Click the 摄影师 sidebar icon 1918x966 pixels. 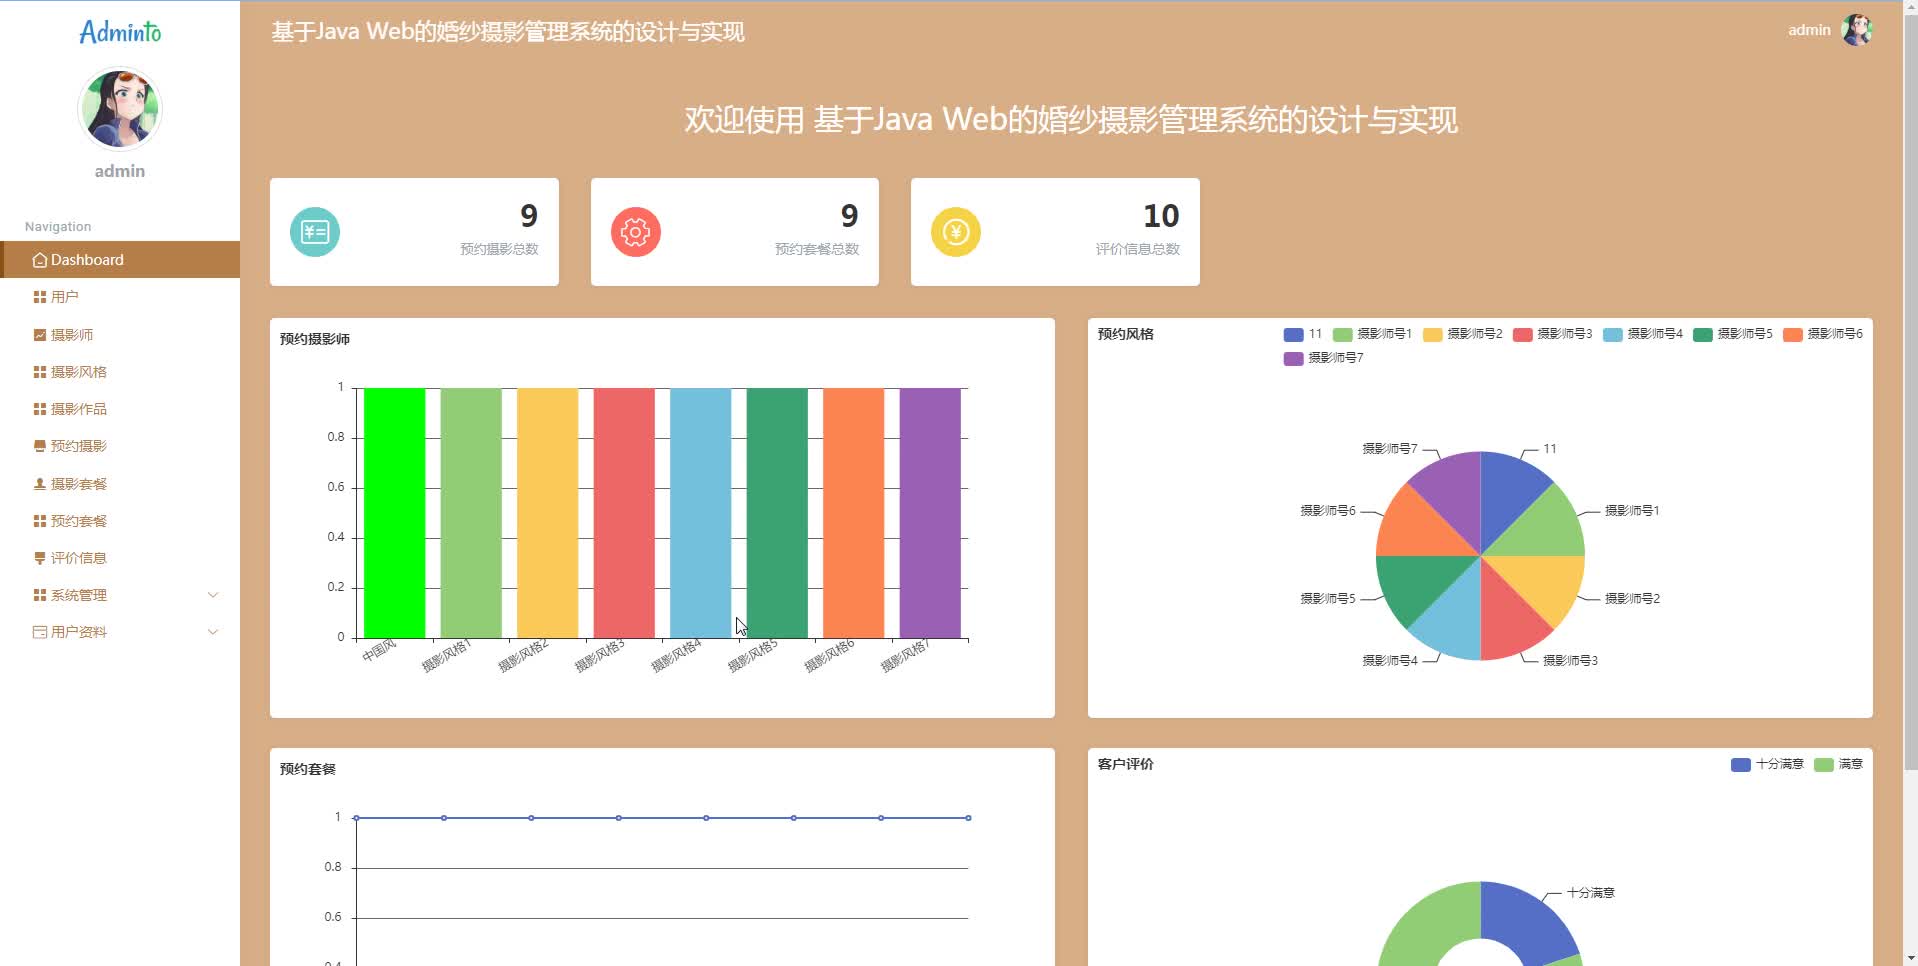(40, 335)
